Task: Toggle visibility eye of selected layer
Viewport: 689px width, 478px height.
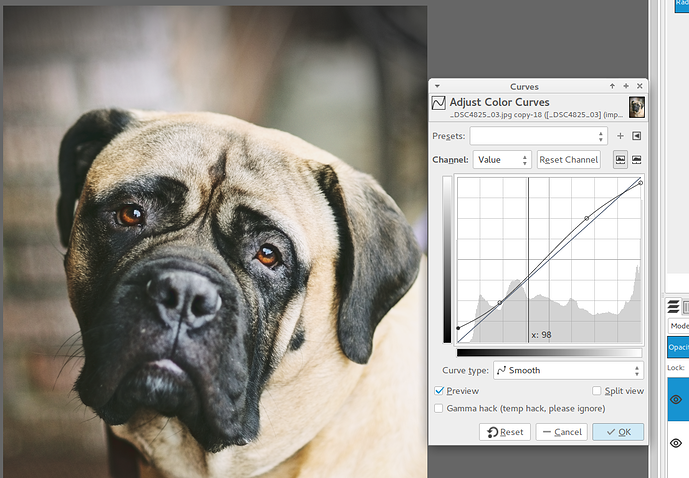Action: coord(676,399)
